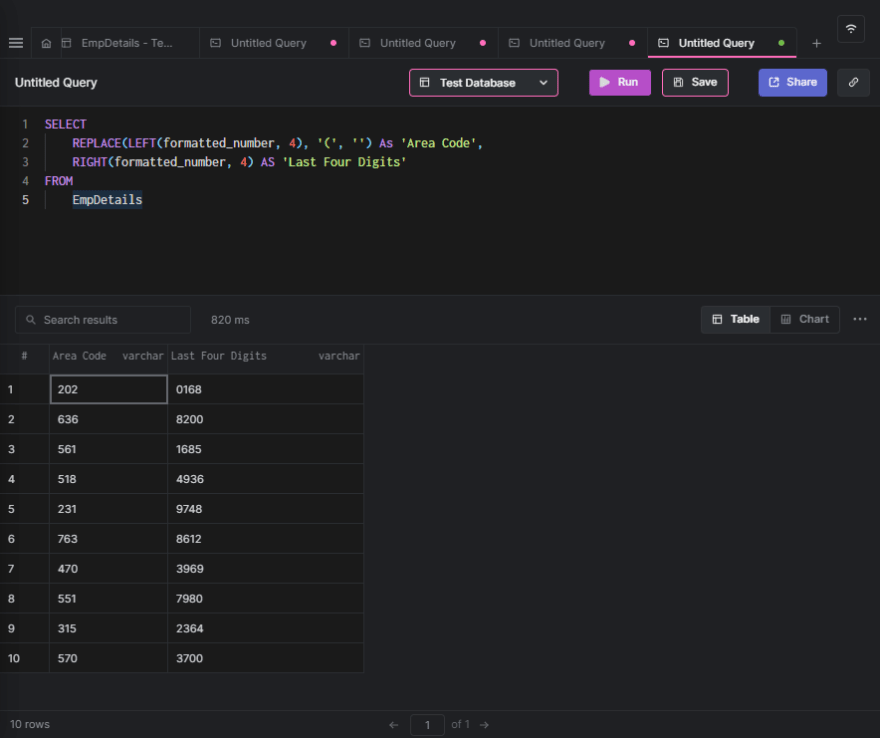Select the cell 636
Image resolution: width=880 pixels, height=738 pixels.
[x=108, y=419]
